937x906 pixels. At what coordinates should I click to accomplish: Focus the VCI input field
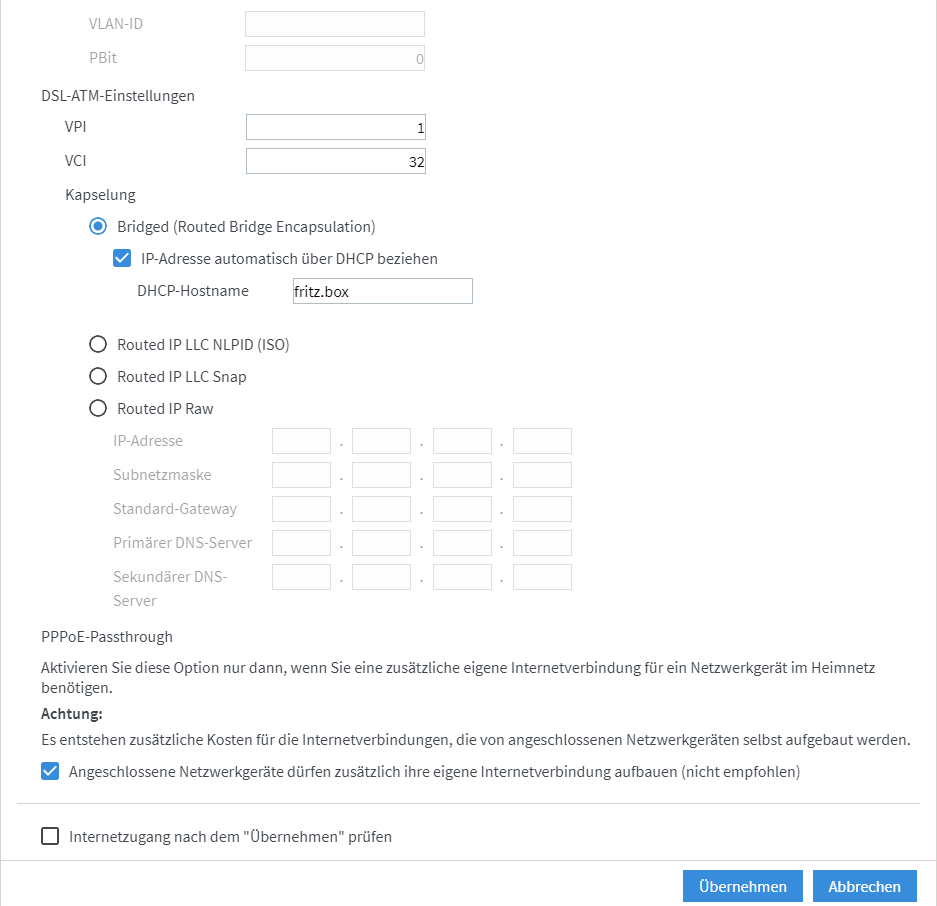point(336,161)
